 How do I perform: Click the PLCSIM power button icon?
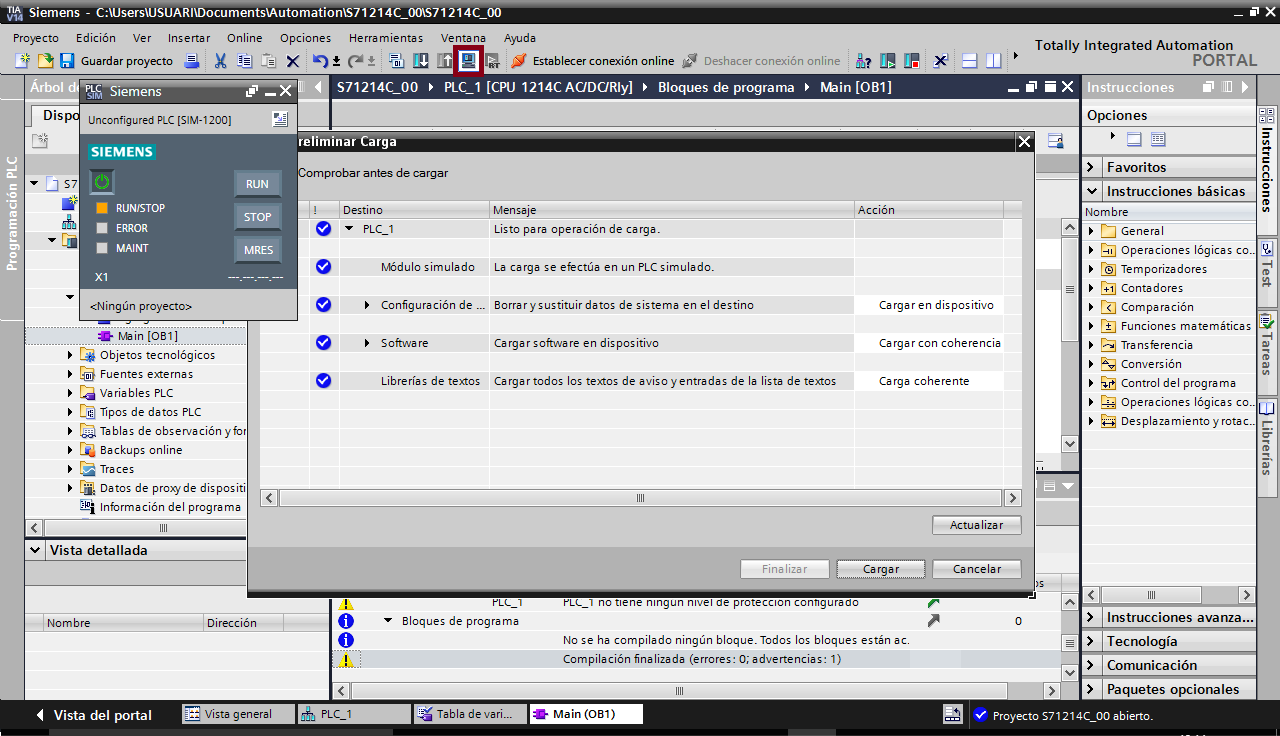102,182
